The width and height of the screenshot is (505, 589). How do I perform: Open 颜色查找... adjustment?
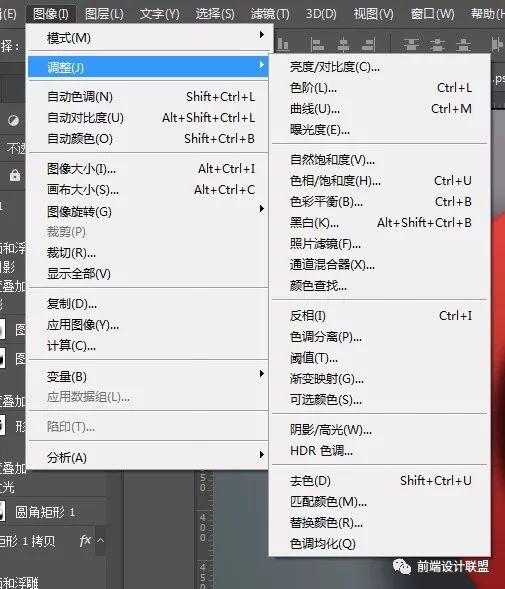coord(380,286)
